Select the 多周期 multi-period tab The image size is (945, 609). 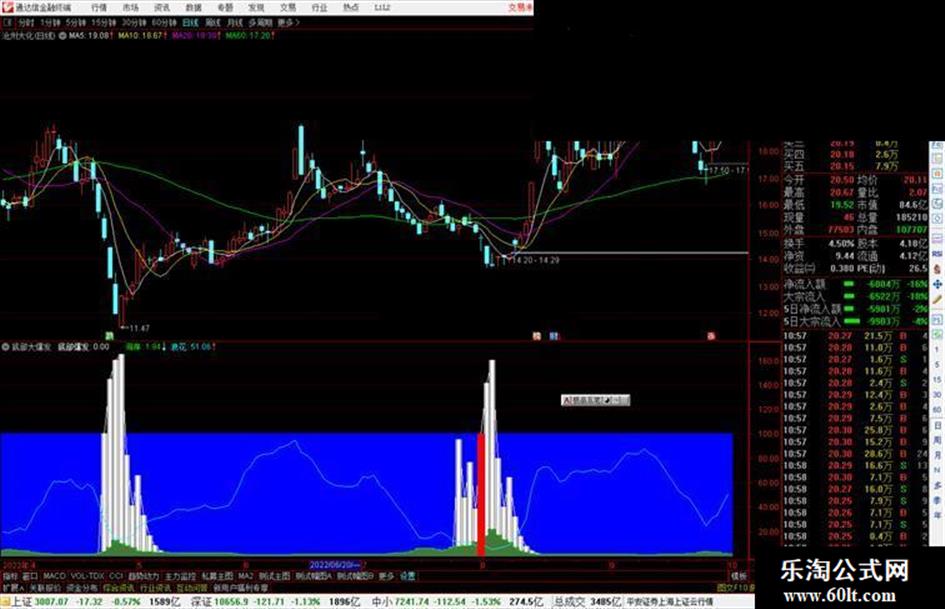point(260,22)
